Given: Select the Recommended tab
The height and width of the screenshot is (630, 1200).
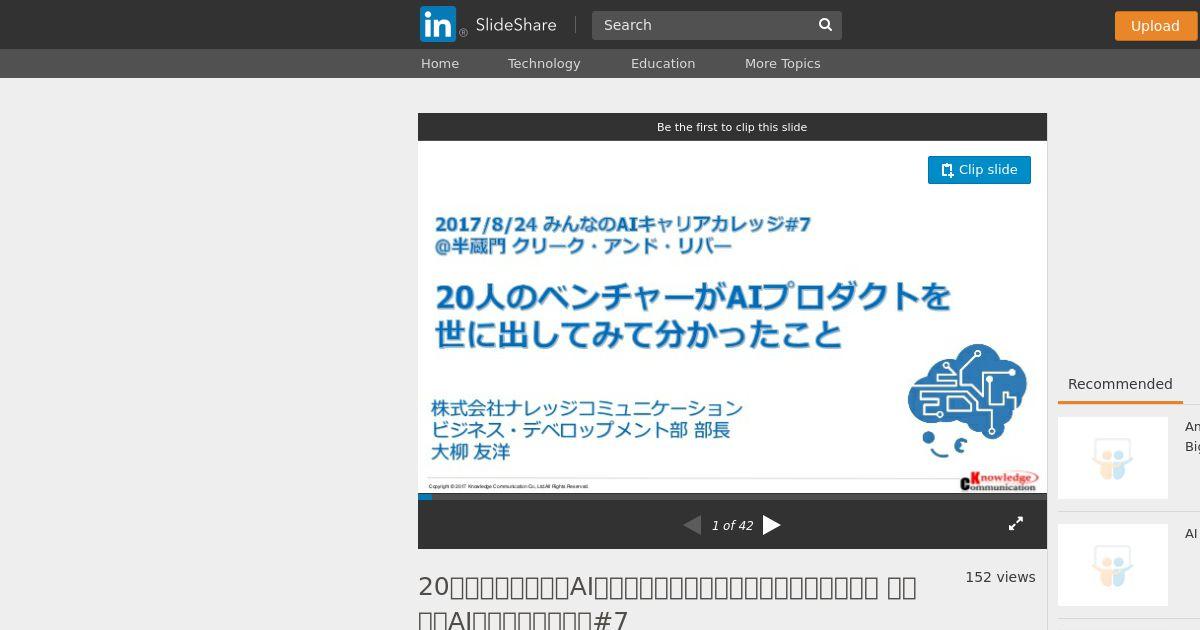Looking at the screenshot, I should [x=1120, y=385].
